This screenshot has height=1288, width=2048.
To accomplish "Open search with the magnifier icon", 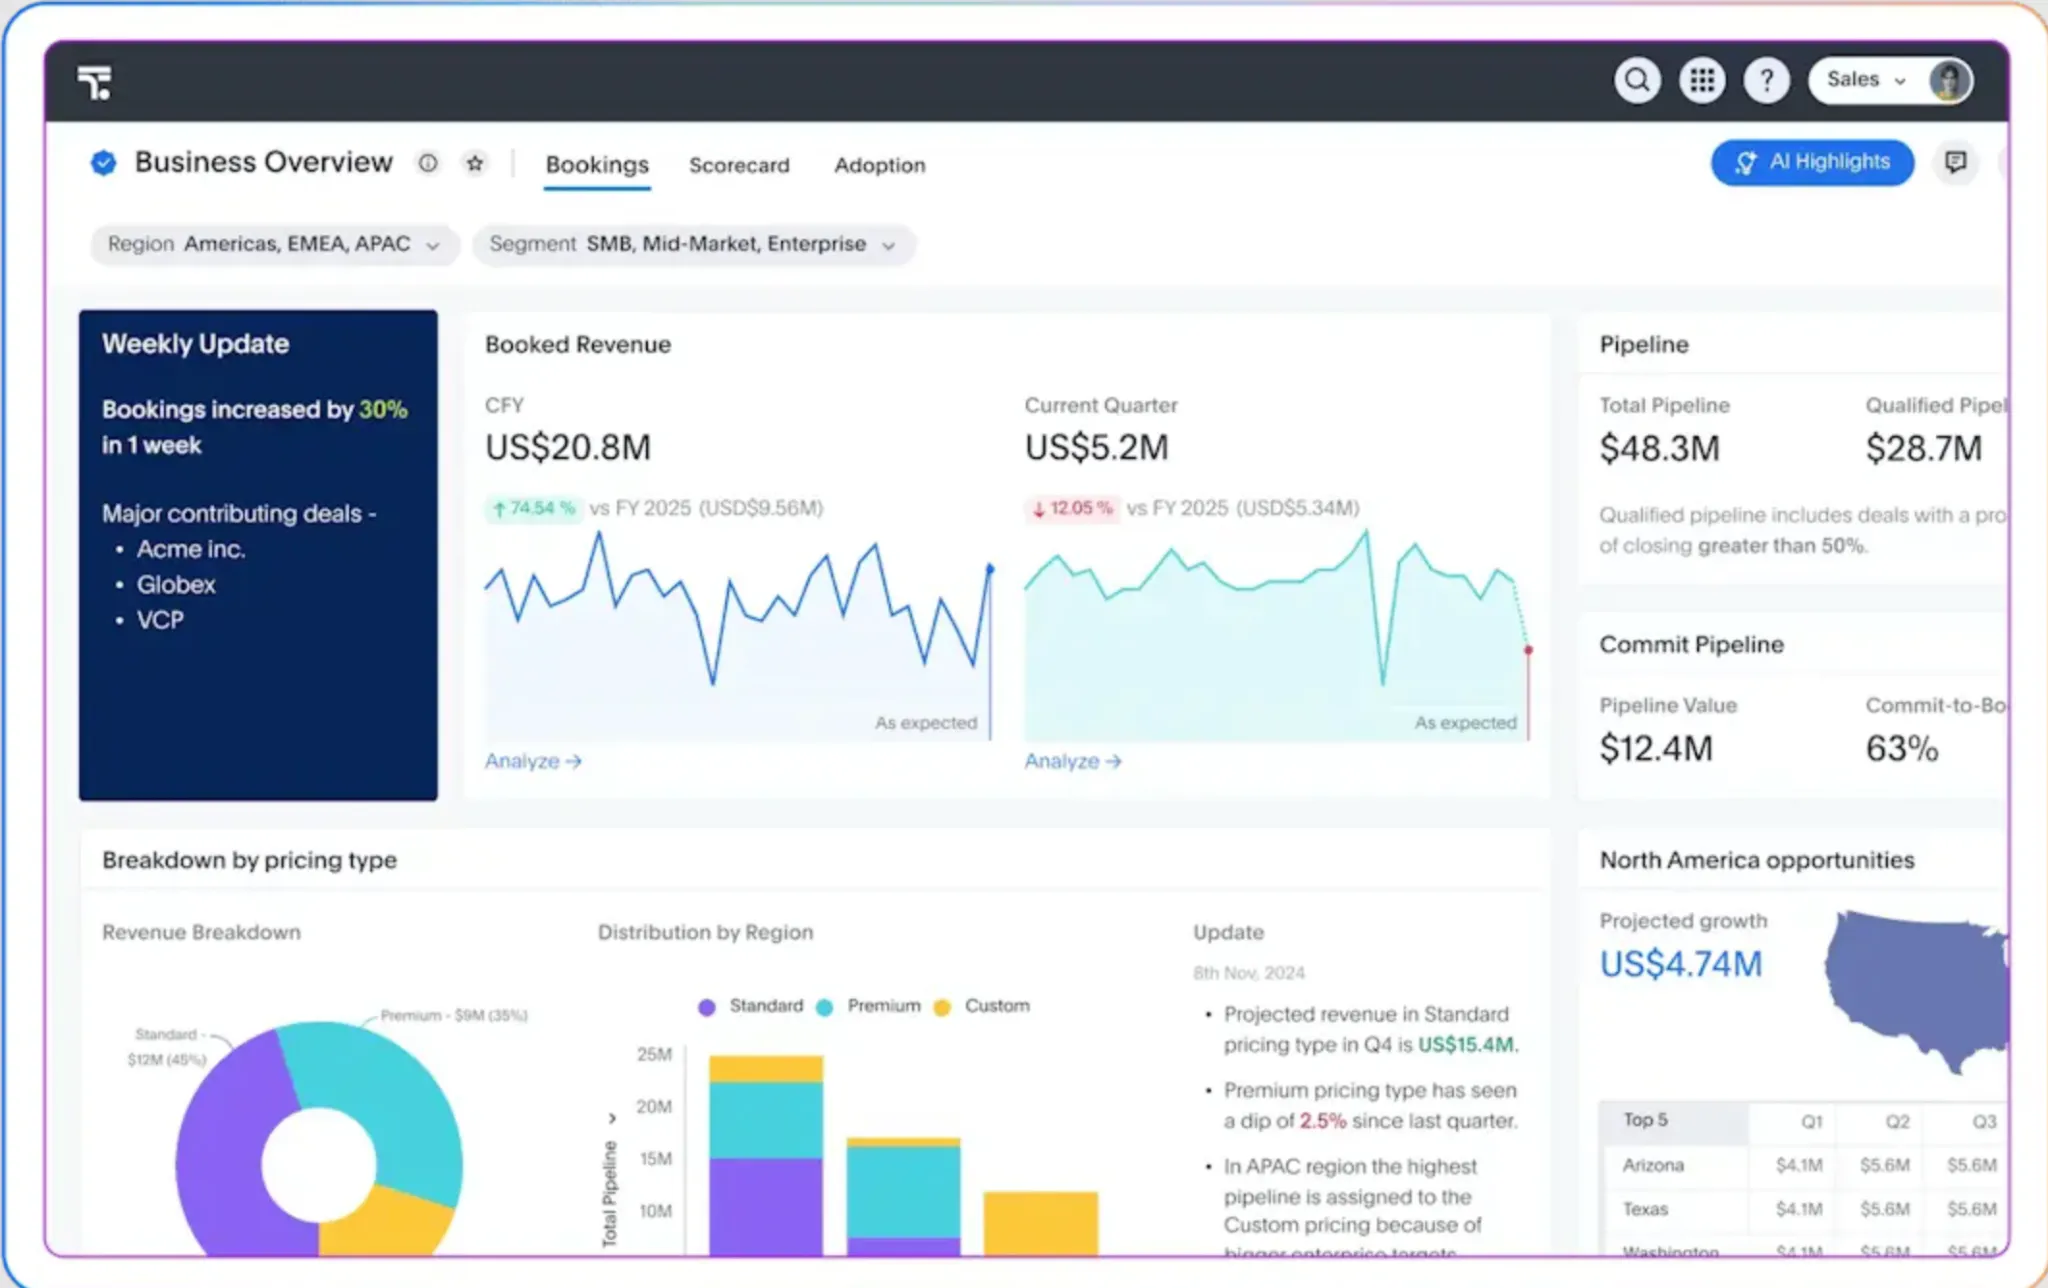I will coord(1637,80).
